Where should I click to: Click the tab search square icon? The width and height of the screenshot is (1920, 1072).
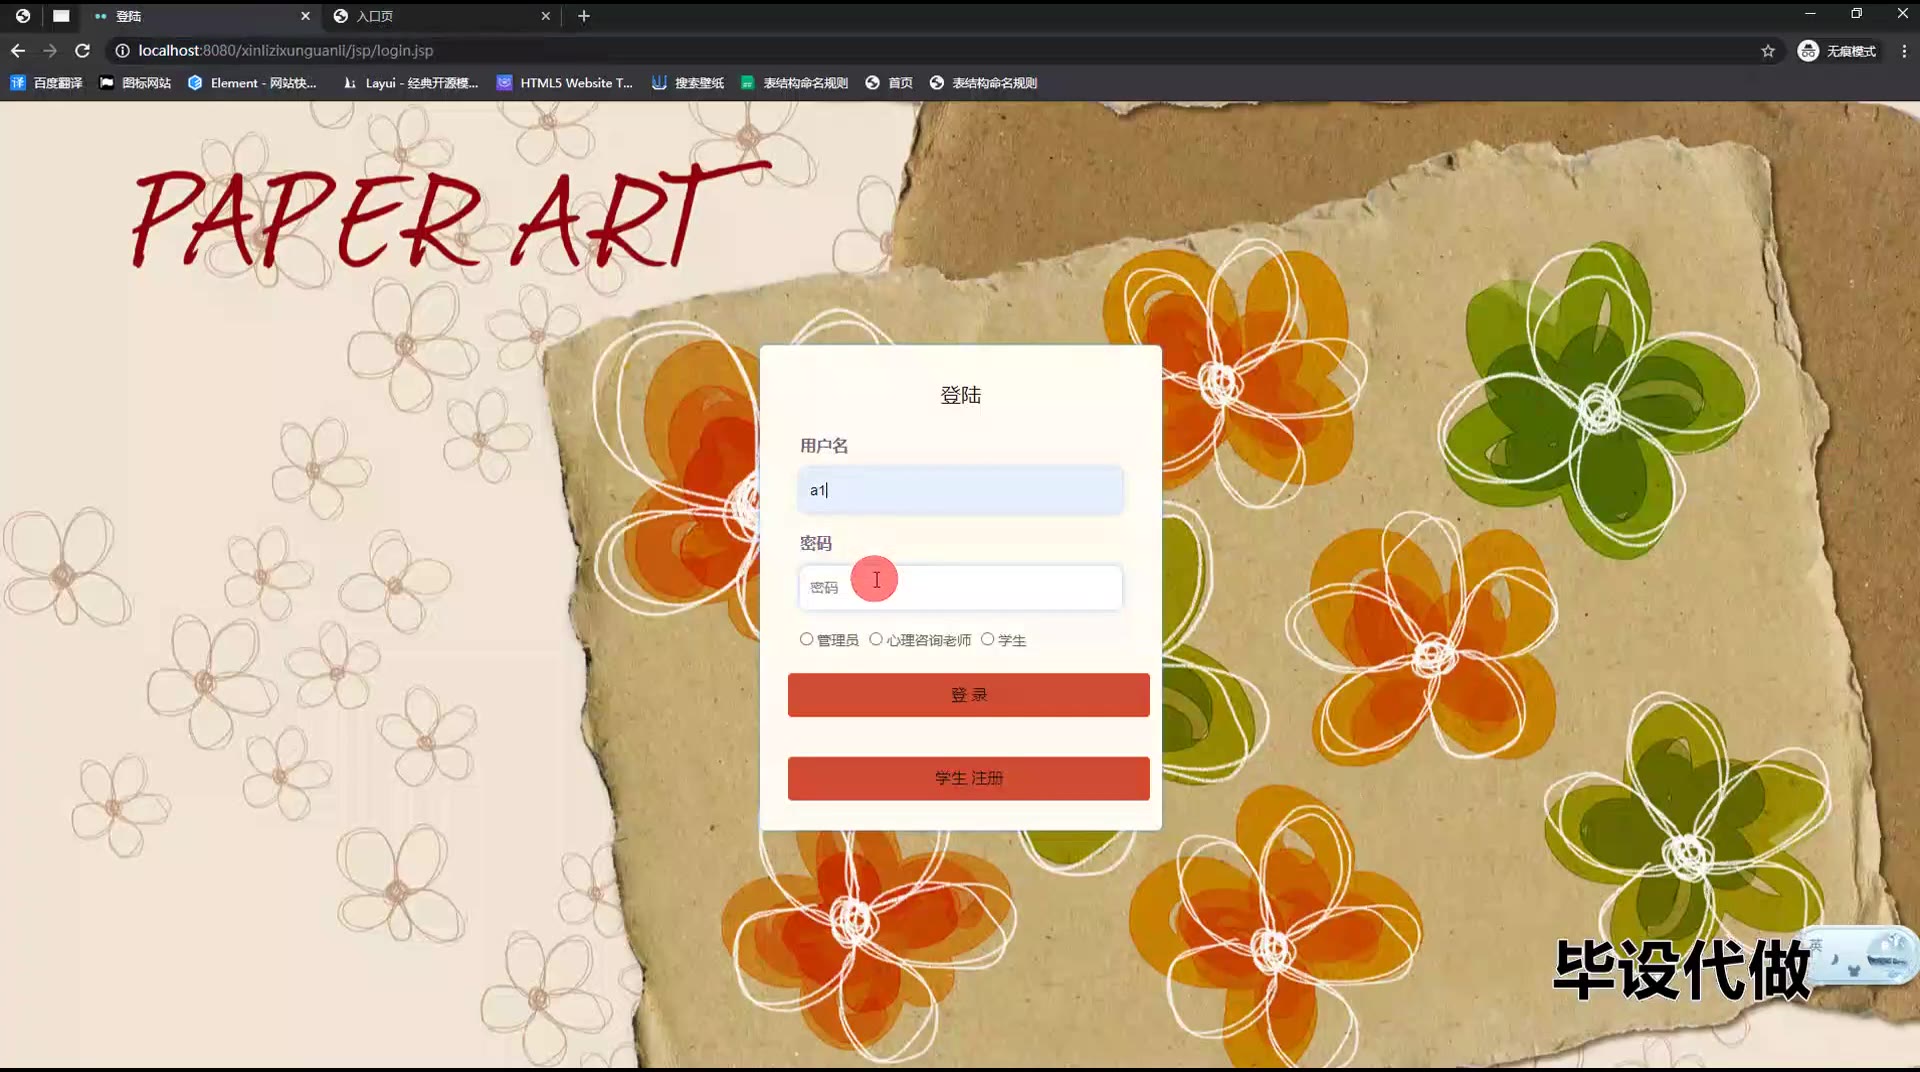pyautogui.click(x=61, y=16)
